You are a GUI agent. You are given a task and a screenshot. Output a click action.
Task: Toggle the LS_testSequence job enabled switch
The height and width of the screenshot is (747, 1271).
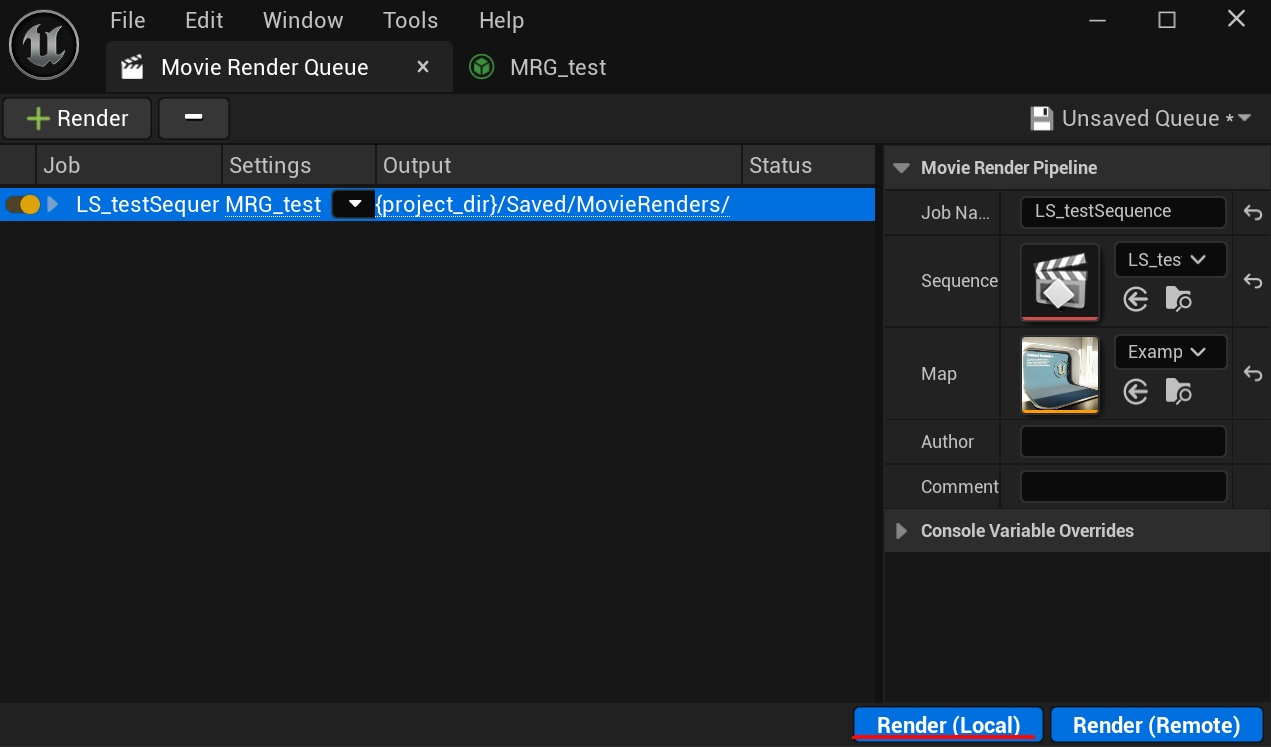(x=23, y=205)
